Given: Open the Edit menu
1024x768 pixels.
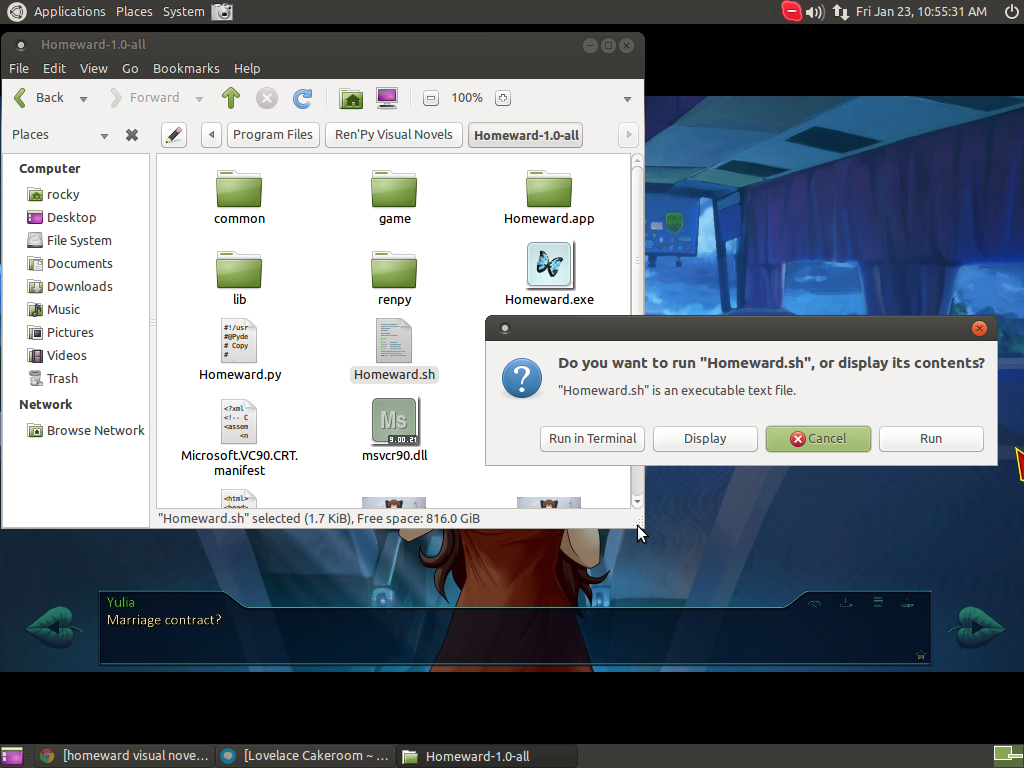Looking at the screenshot, I should (54, 69).
